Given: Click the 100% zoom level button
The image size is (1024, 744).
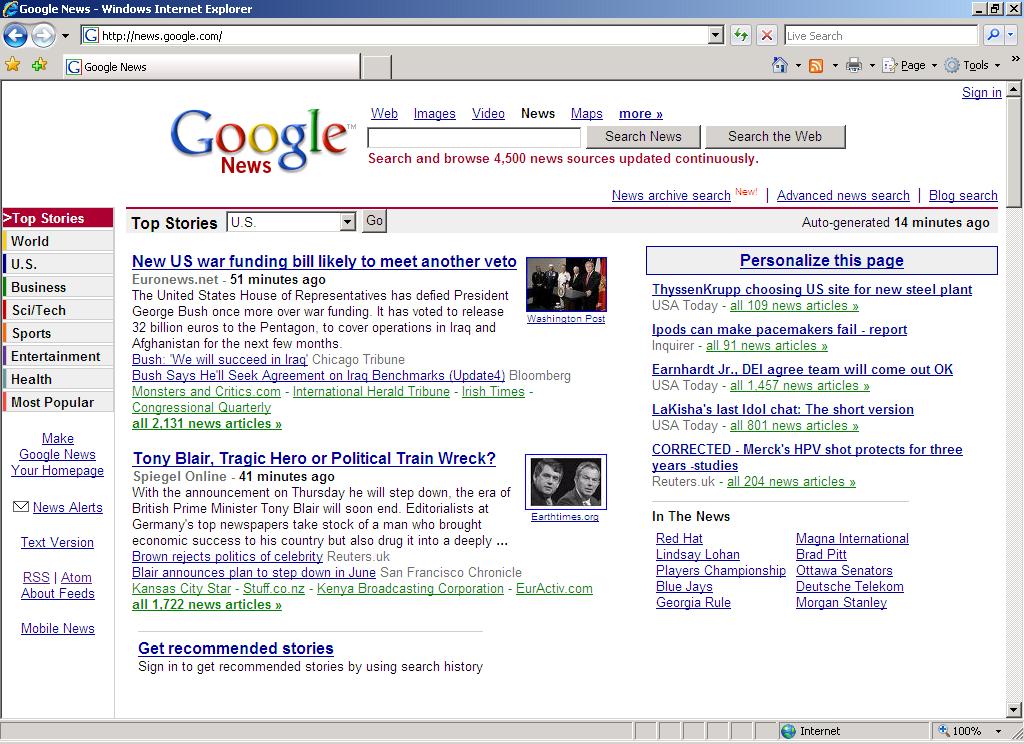Looking at the screenshot, I should point(960,731).
